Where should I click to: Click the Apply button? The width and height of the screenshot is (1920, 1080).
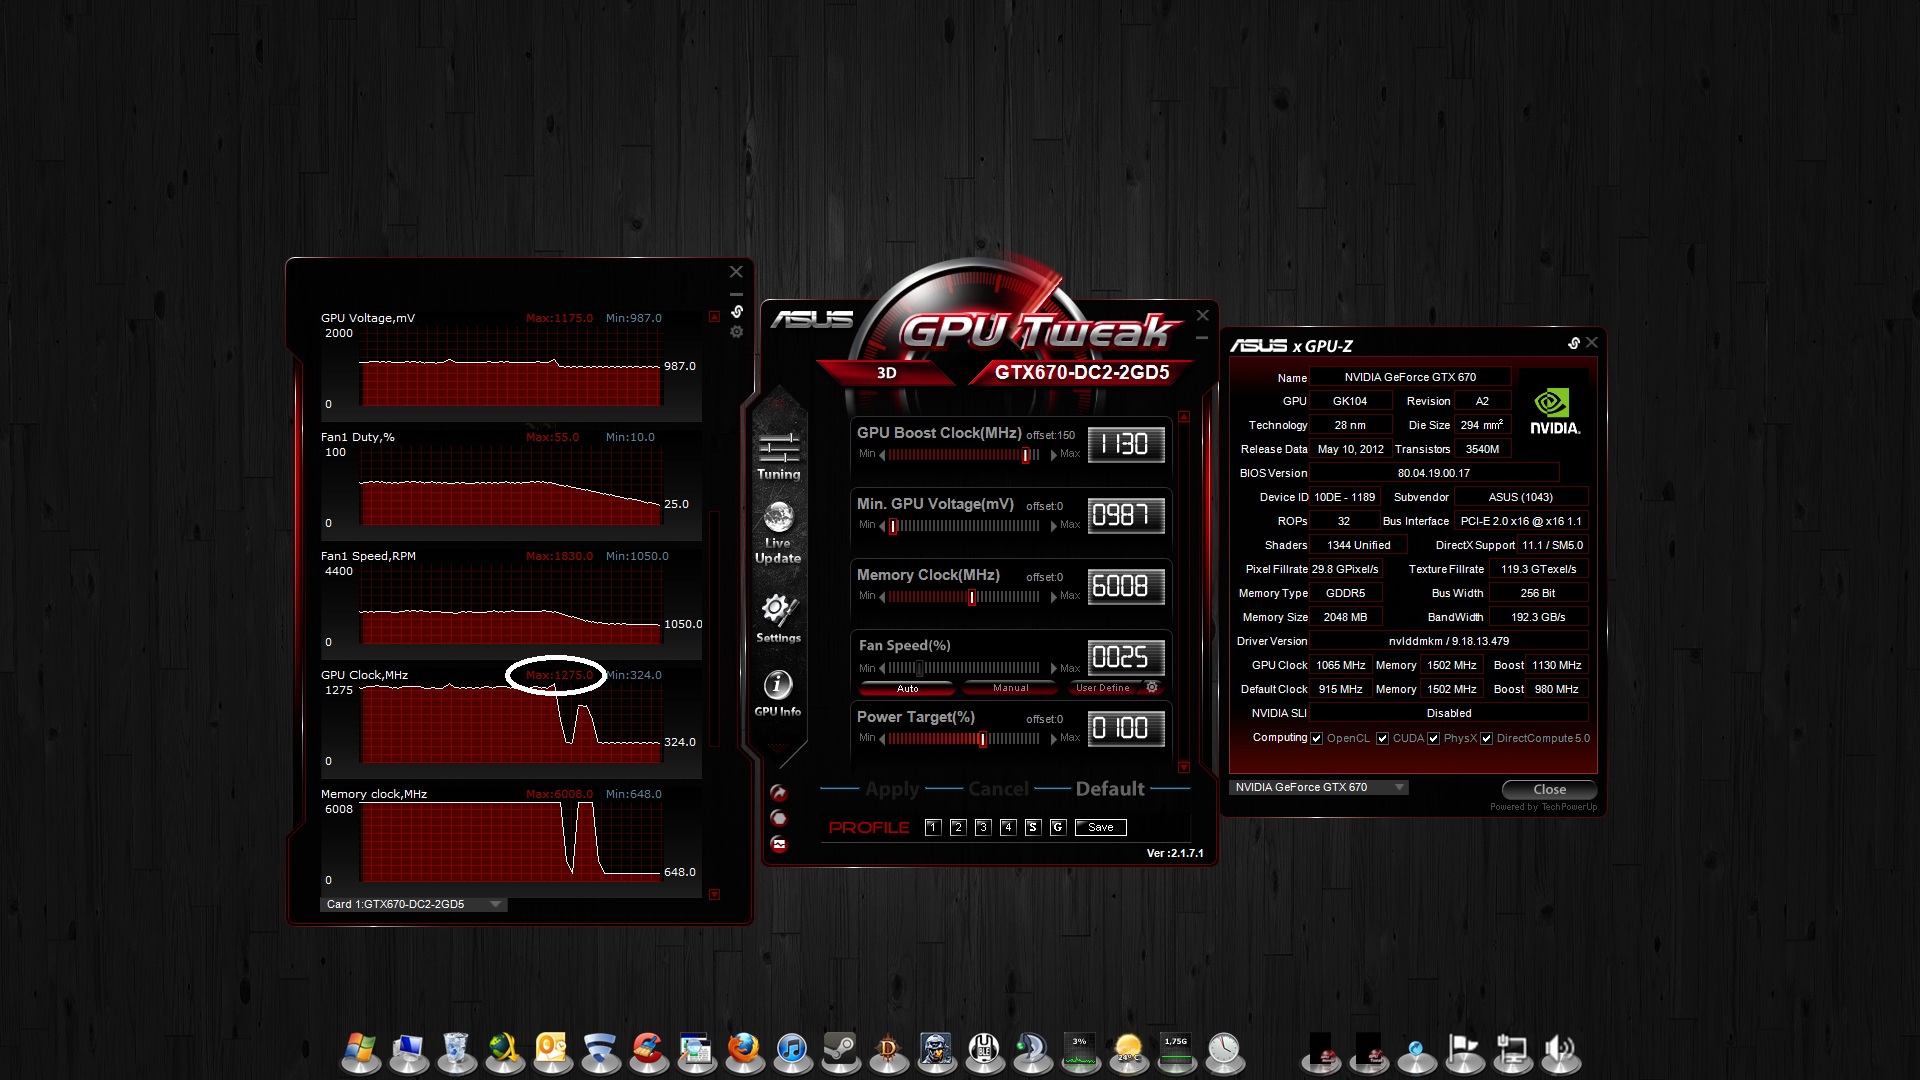[x=892, y=789]
